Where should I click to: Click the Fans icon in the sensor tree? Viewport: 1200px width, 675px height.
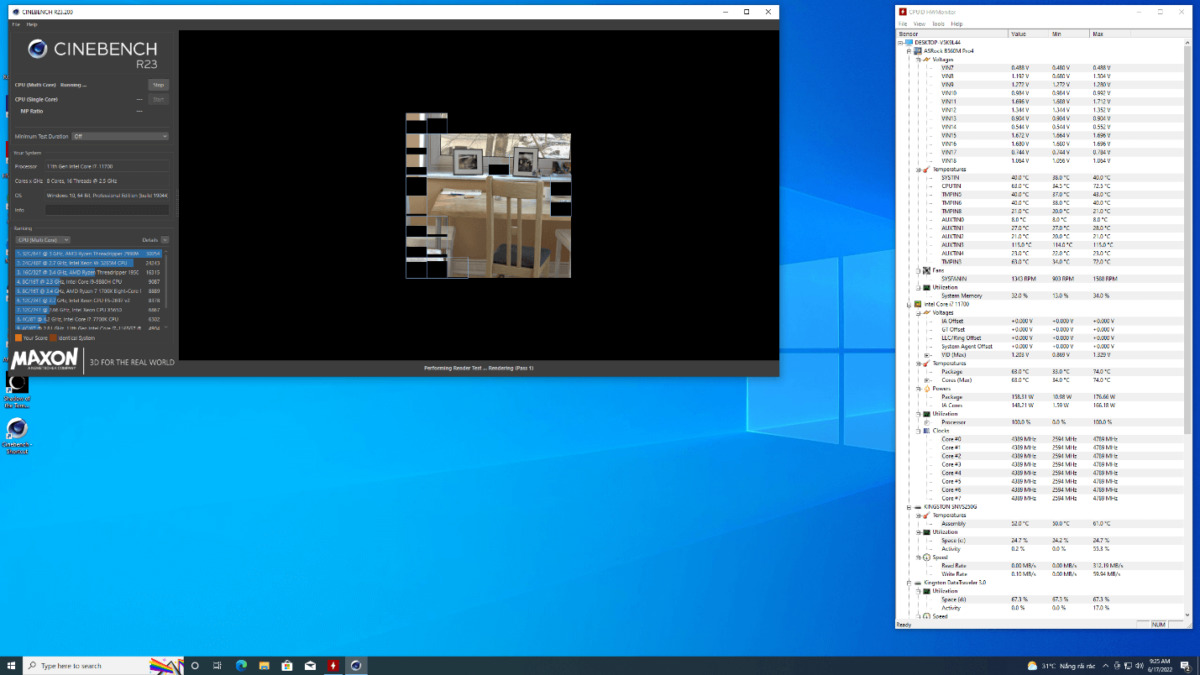pyautogui.click(x=927, y=270)
